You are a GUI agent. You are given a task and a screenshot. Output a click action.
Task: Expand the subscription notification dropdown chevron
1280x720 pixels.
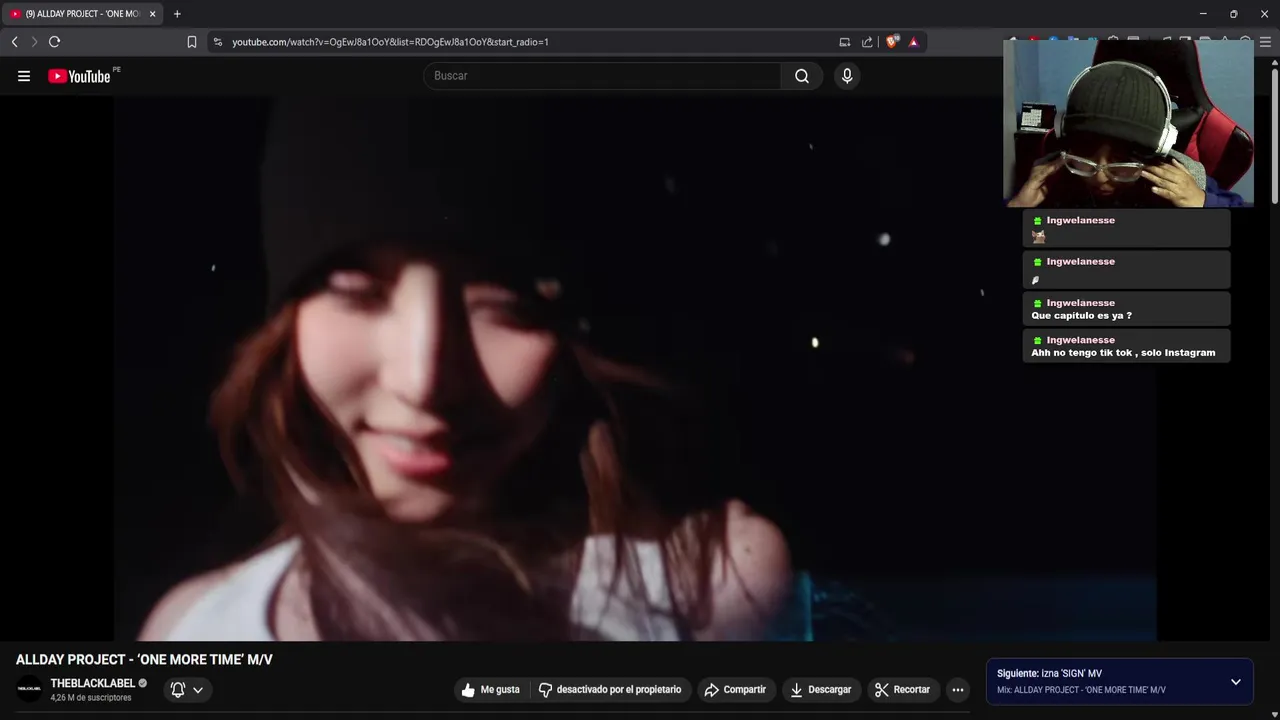coord(198,689)
